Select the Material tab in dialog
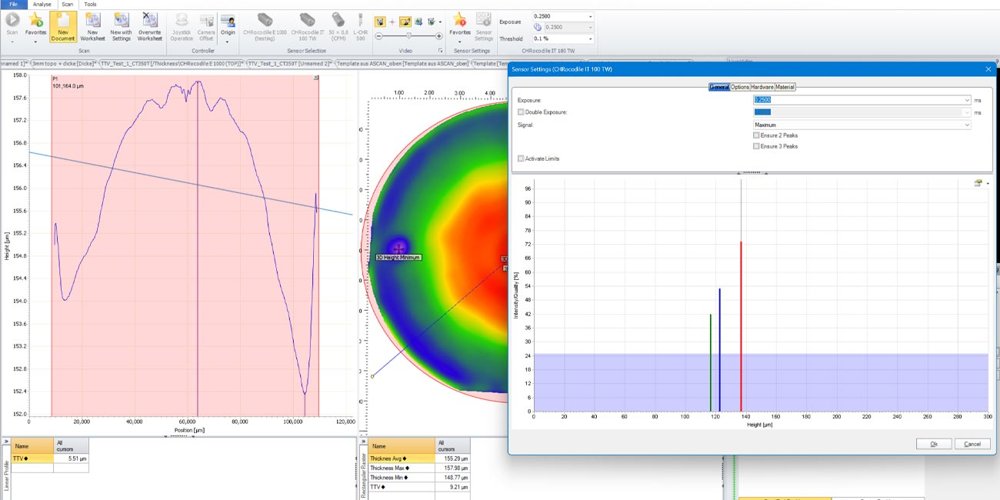The width and height of the screenshot is (1000, 500). 785,87
